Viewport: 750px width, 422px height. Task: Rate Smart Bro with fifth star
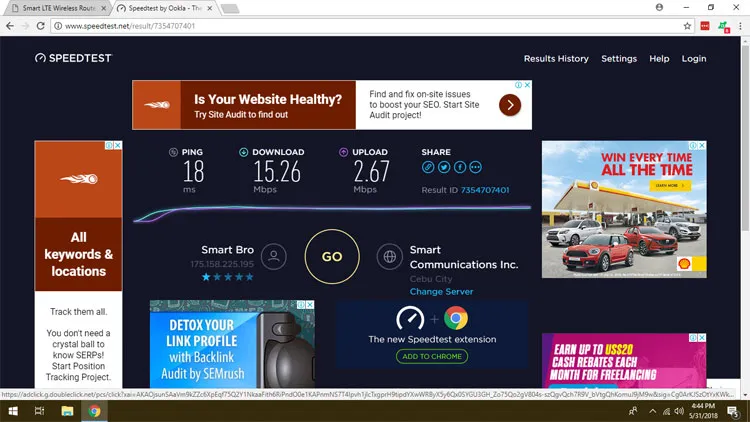(249, 277)
